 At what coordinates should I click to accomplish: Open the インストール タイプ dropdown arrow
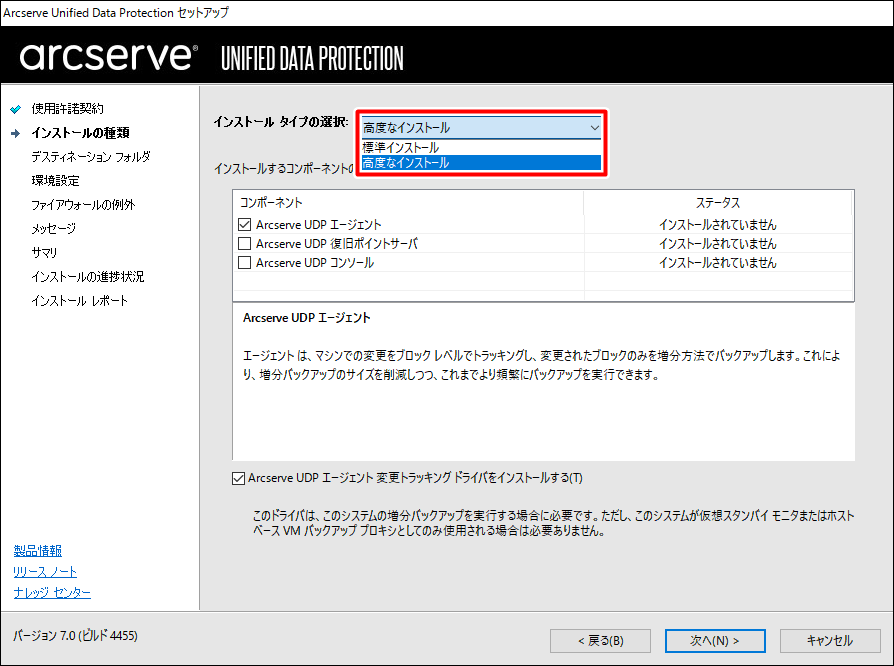click(x=594, y=128)
